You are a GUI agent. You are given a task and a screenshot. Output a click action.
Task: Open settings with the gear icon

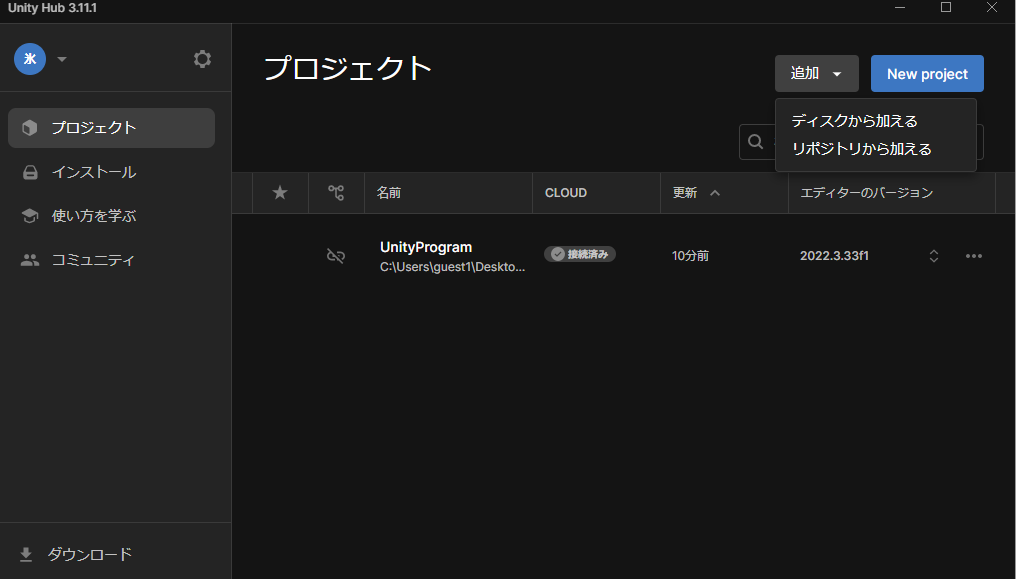click(x=202, y=59)
